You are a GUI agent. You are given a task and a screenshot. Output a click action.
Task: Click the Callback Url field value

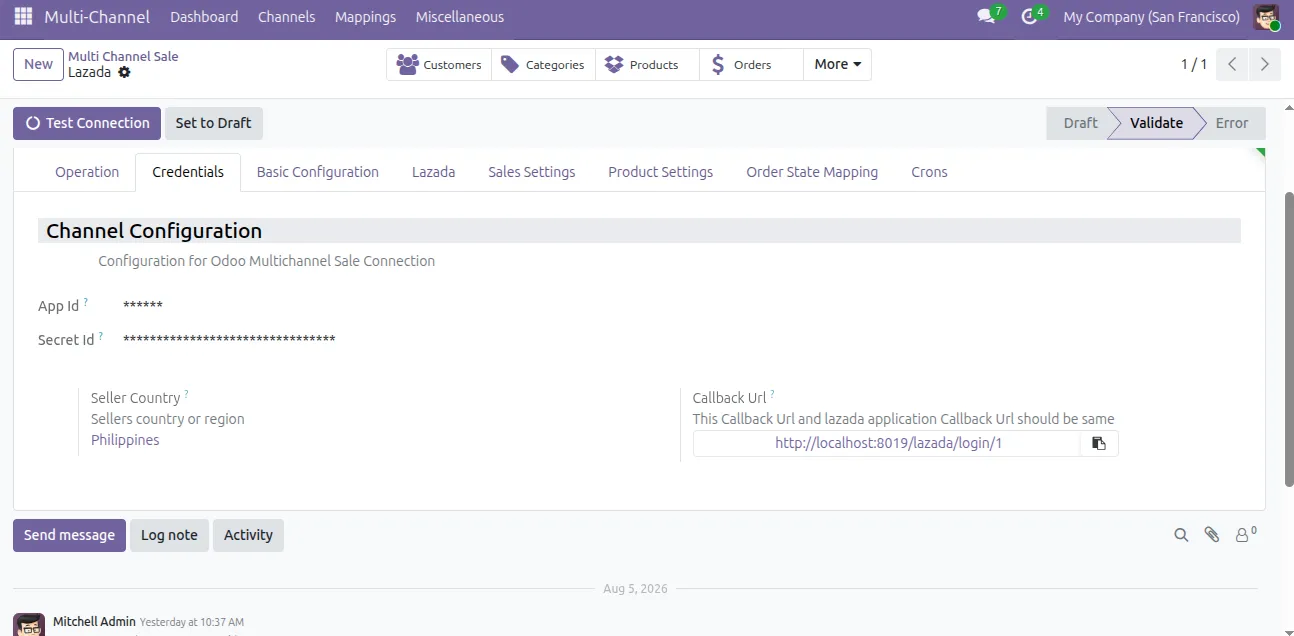888,443
